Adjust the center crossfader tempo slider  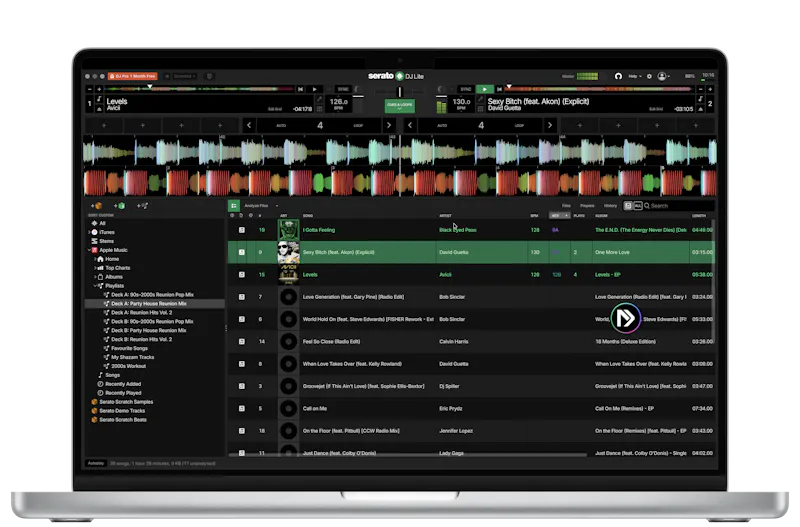click(x=399, y=91)
